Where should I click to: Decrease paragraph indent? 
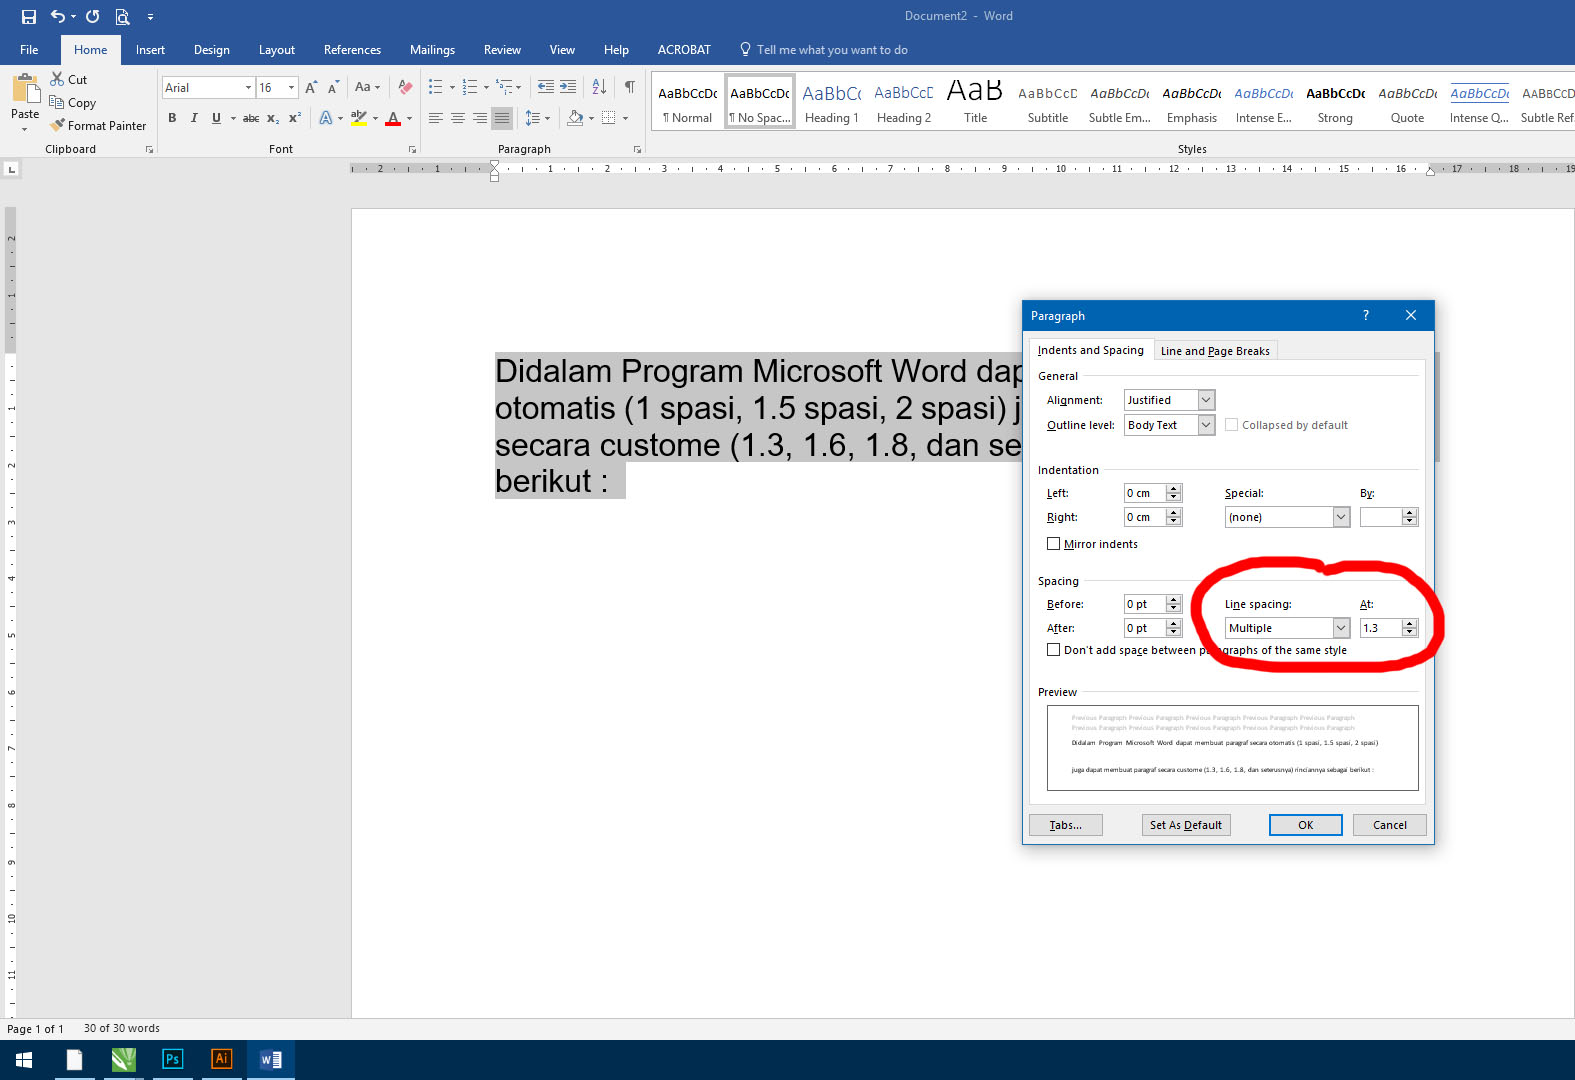pos(545,88)
